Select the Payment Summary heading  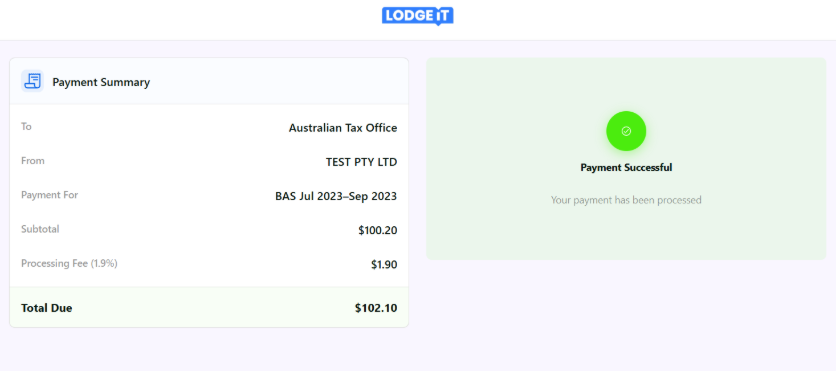tap(101, 82)
